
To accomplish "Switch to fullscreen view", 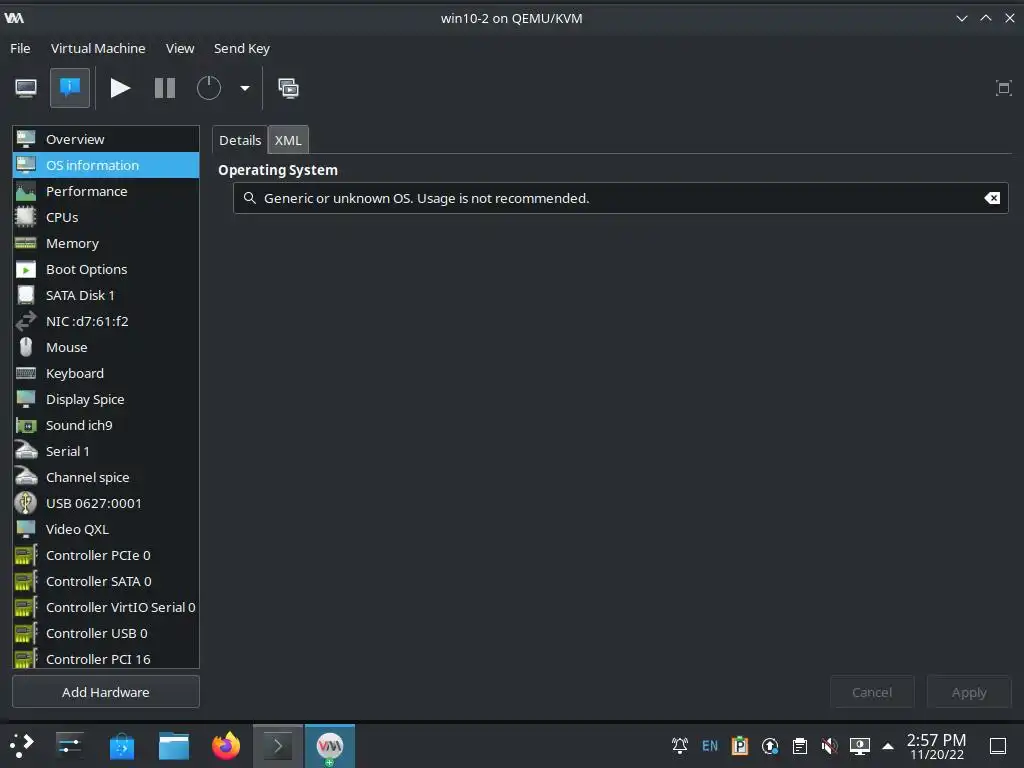I will point(1003,88).
